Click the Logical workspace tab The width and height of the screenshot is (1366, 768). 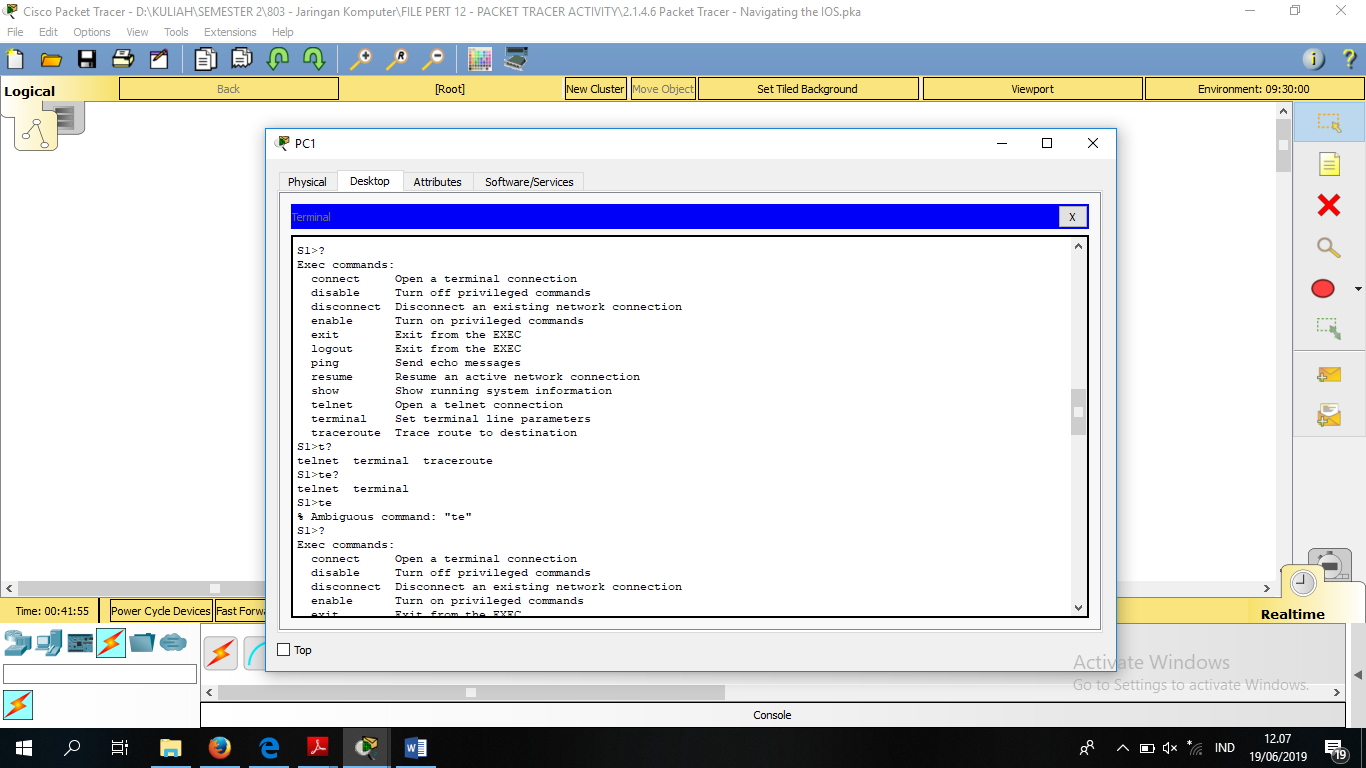(30, 91)
